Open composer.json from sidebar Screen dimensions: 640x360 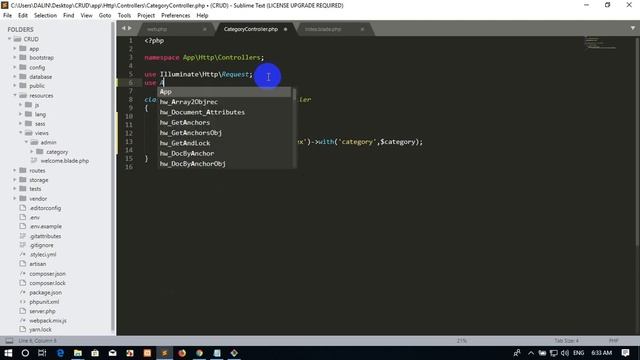[x=47, y=274]
